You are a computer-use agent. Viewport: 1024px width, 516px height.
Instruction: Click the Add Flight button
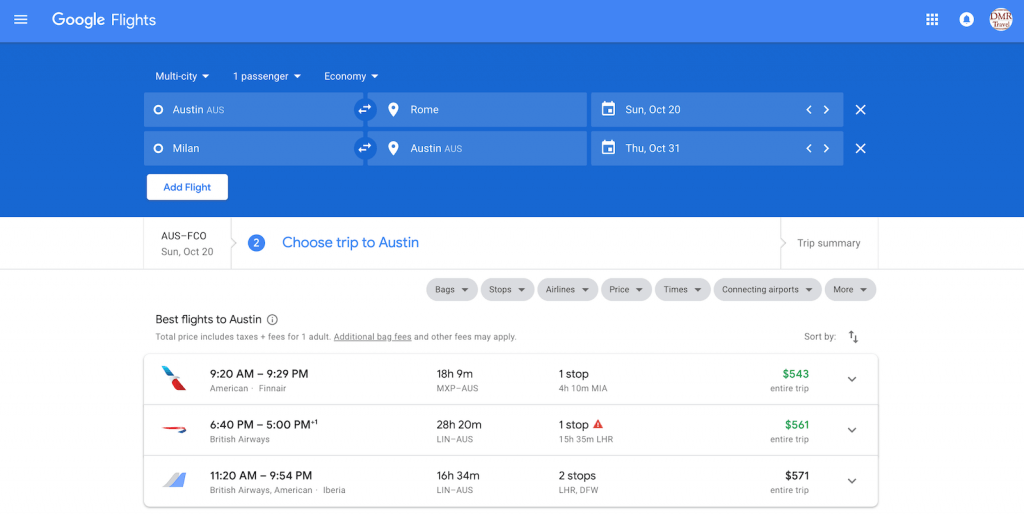click(187, 187)
